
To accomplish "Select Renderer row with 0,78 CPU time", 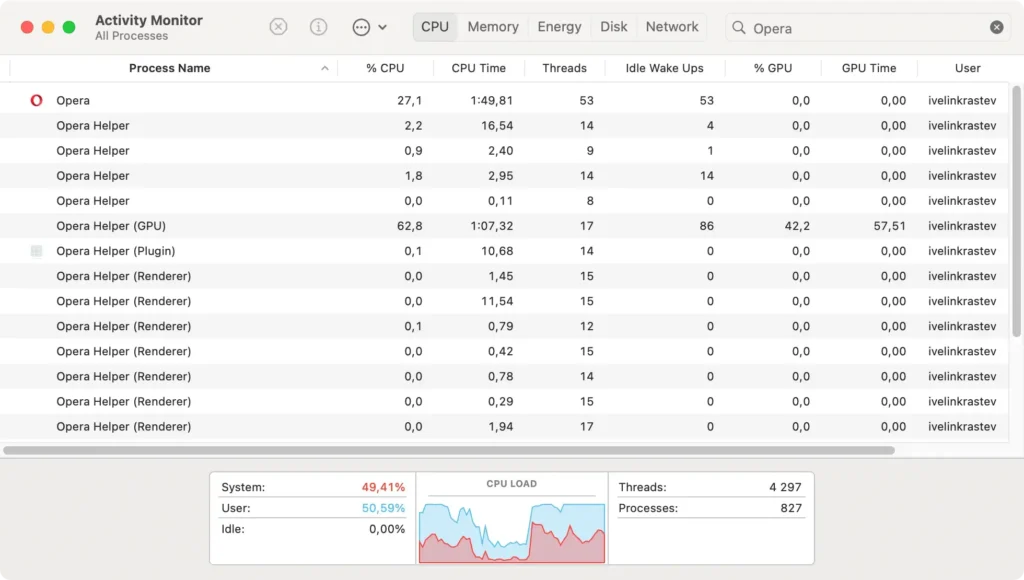I will 504,376.
